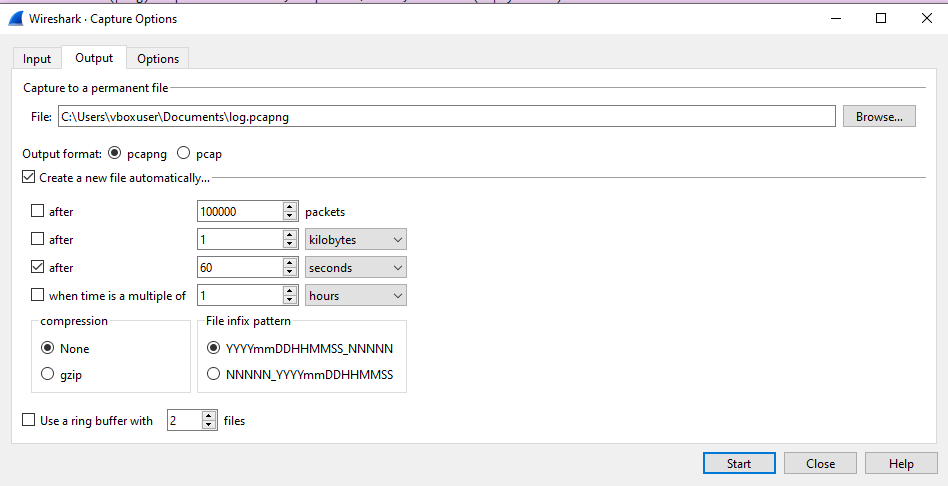
Task: Expand the seconds unit dropdown
Action: [356, 268]
